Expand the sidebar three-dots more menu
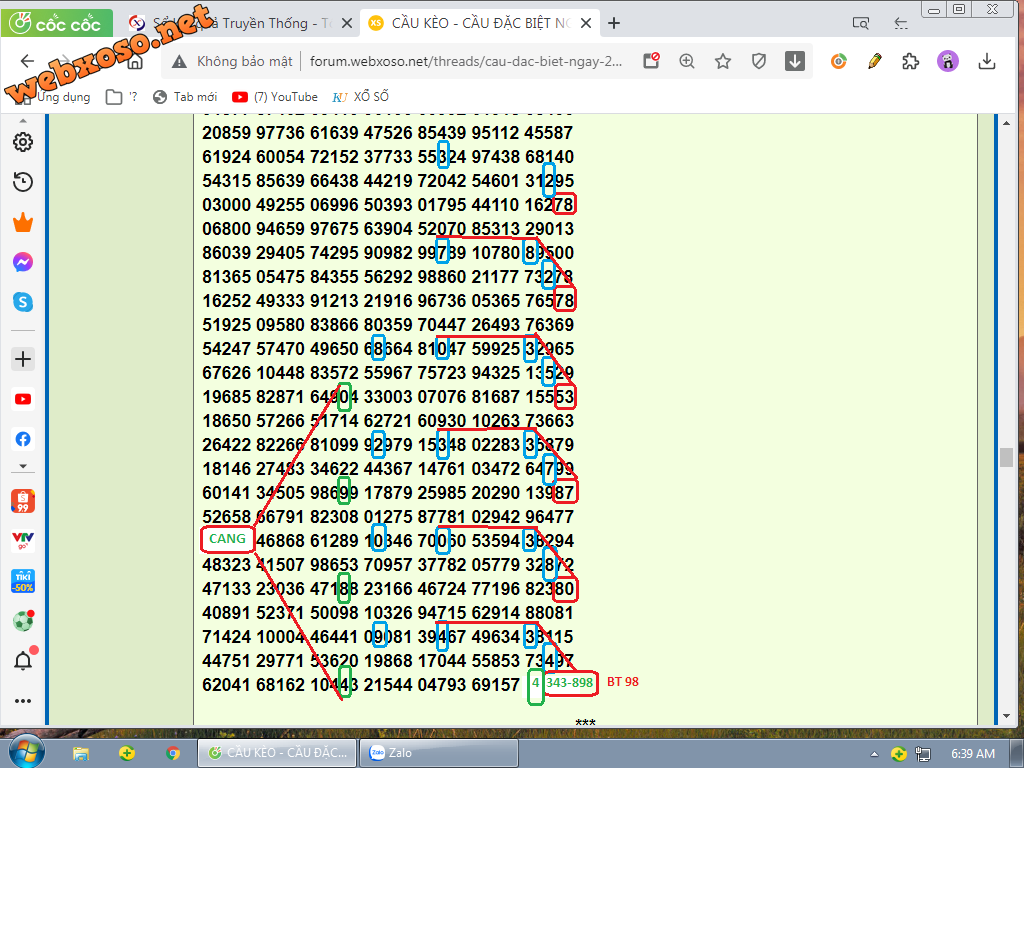This screenshot has height=952, width=1036. coord(22,701)
